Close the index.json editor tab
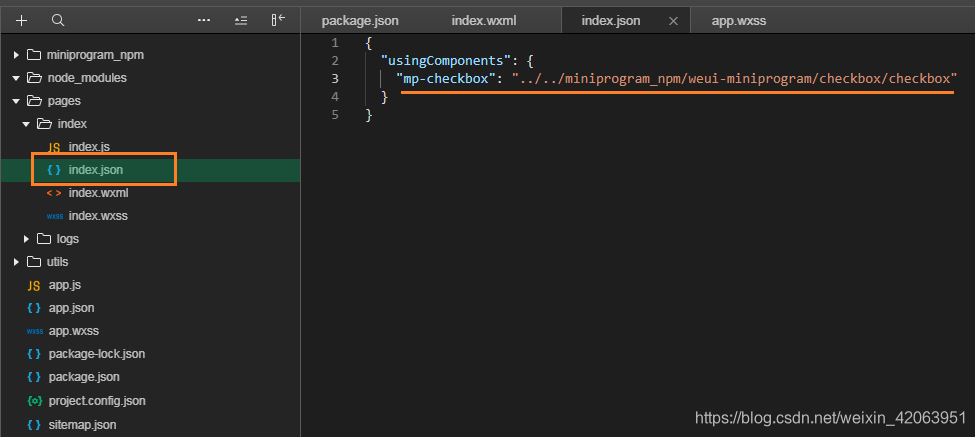 pyautogui.click(x=673, y=21)
